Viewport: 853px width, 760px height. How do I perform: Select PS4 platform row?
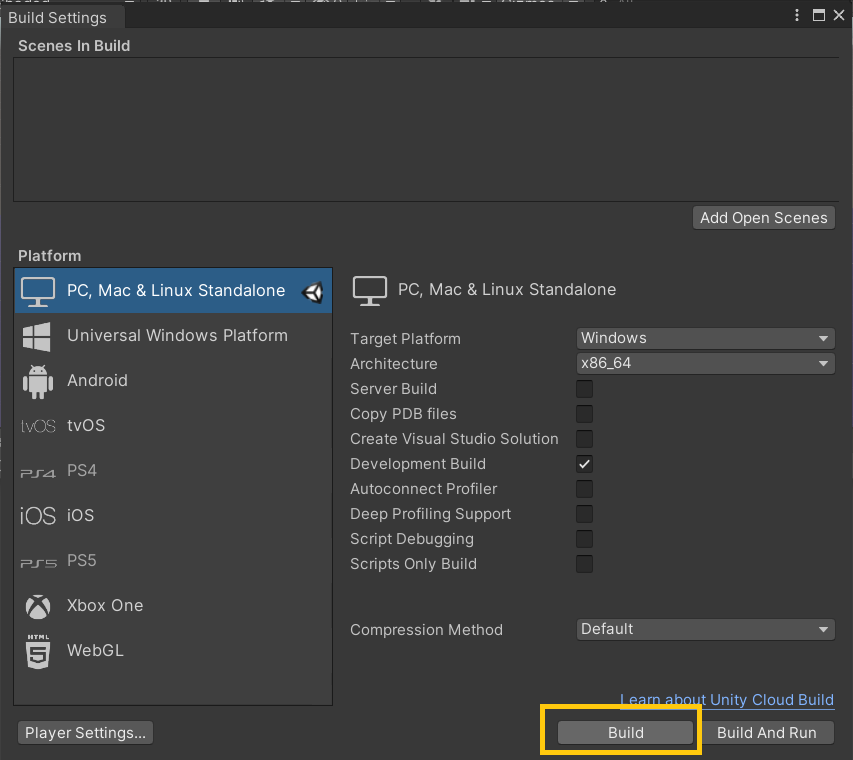tap(173, 471)
